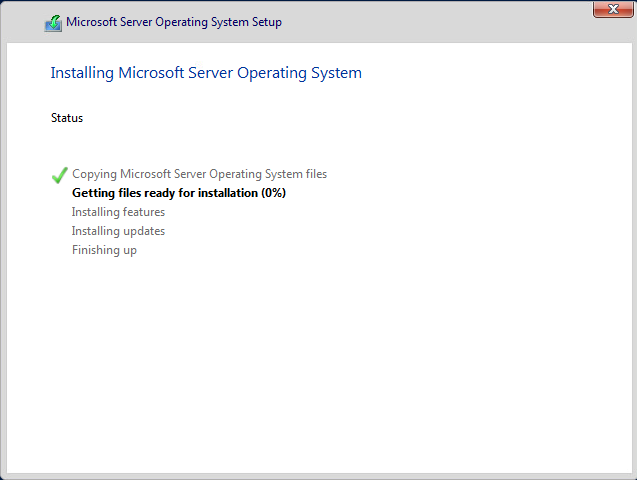Select the 'Installing features' step
Viewport: 637px width, 480px height.
click(x=118, y=212)
